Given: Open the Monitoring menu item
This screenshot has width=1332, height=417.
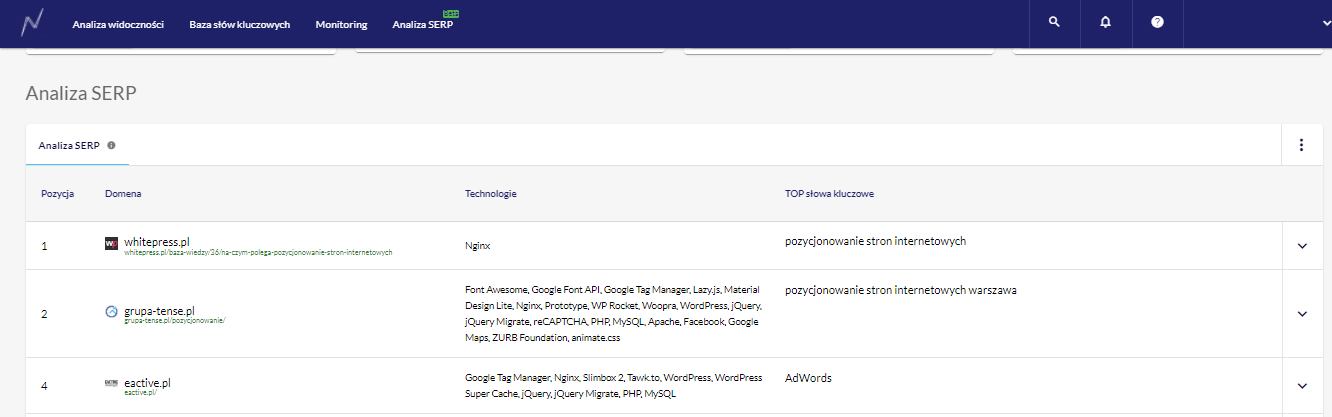Looking at the screenshot, I should coord(341,24).
